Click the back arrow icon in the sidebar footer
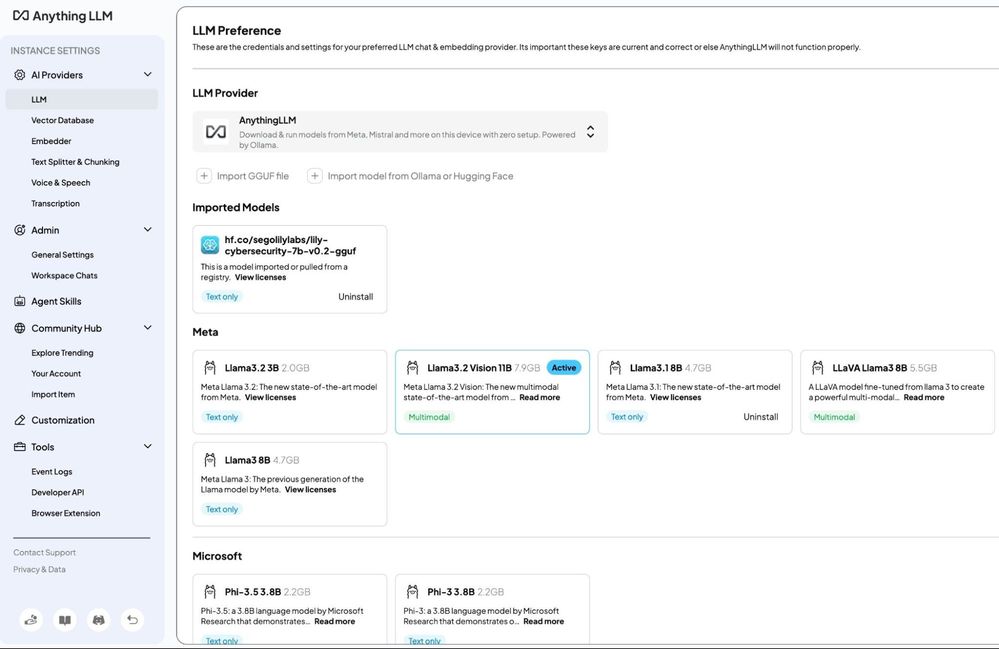 pos(132,620)
